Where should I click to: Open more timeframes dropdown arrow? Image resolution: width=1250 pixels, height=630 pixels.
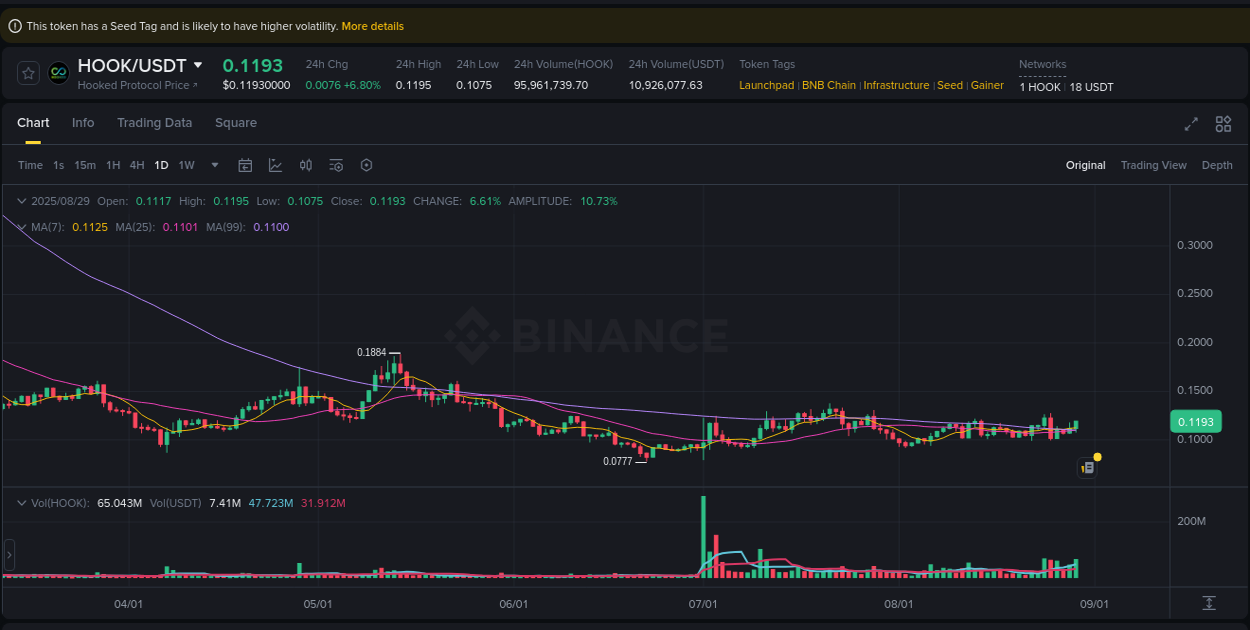(x=213, y=164)
